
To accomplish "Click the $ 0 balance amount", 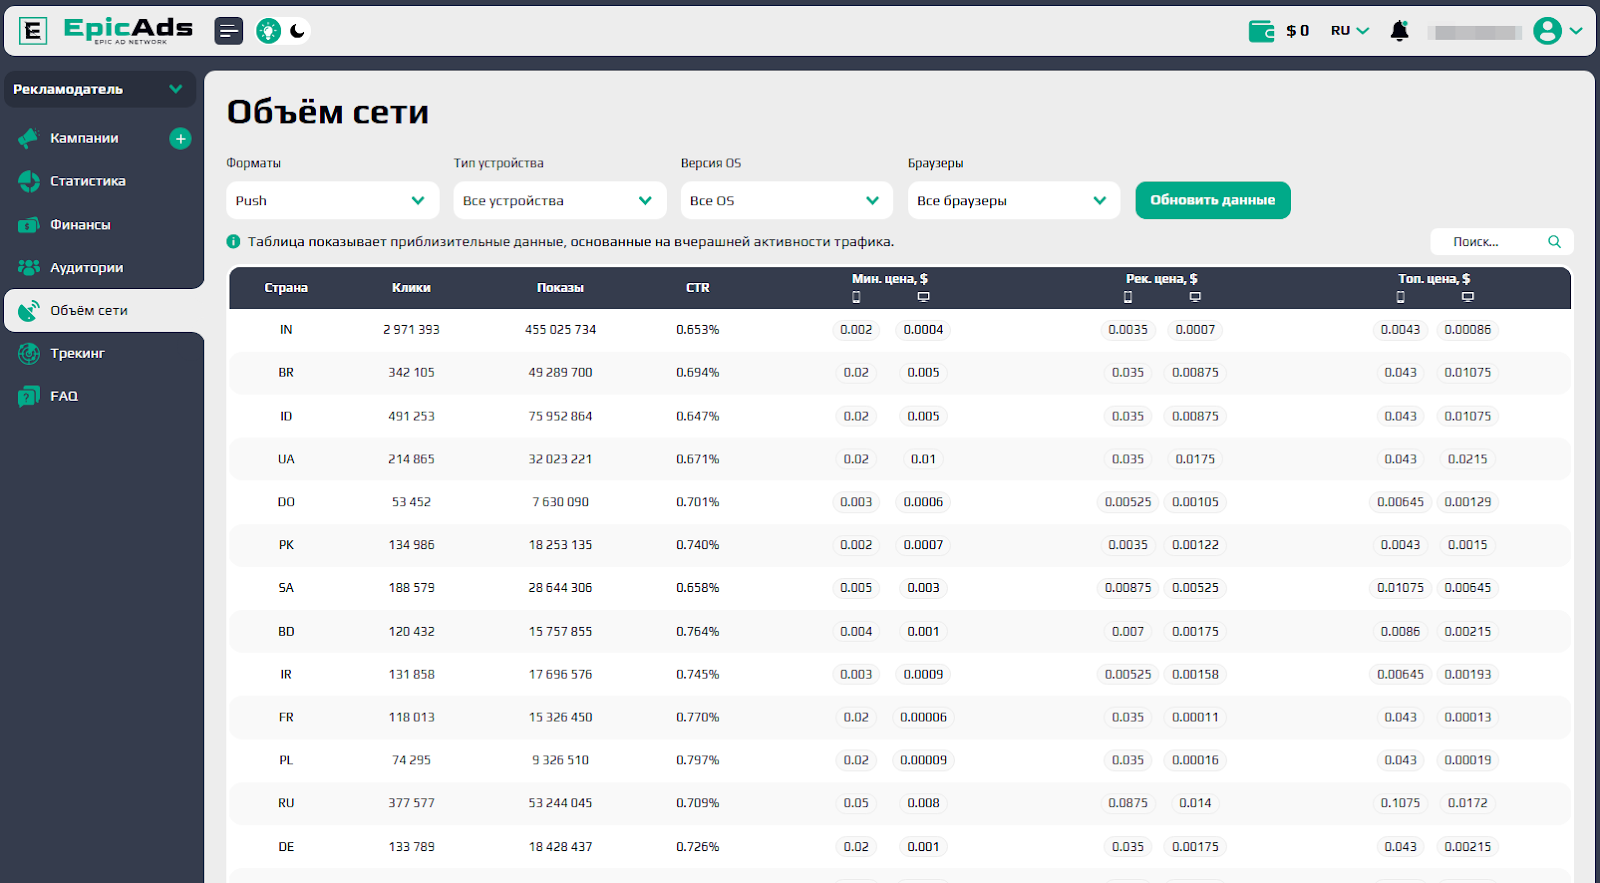I will pos(1298,31).
